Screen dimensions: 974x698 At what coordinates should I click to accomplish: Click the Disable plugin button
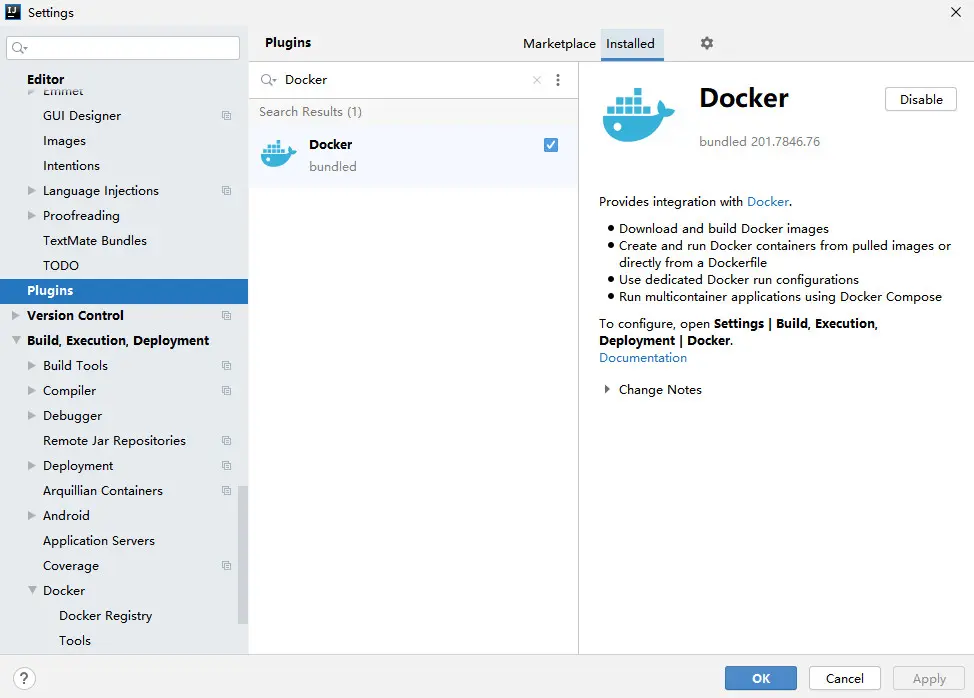click(x=921, y=99)
